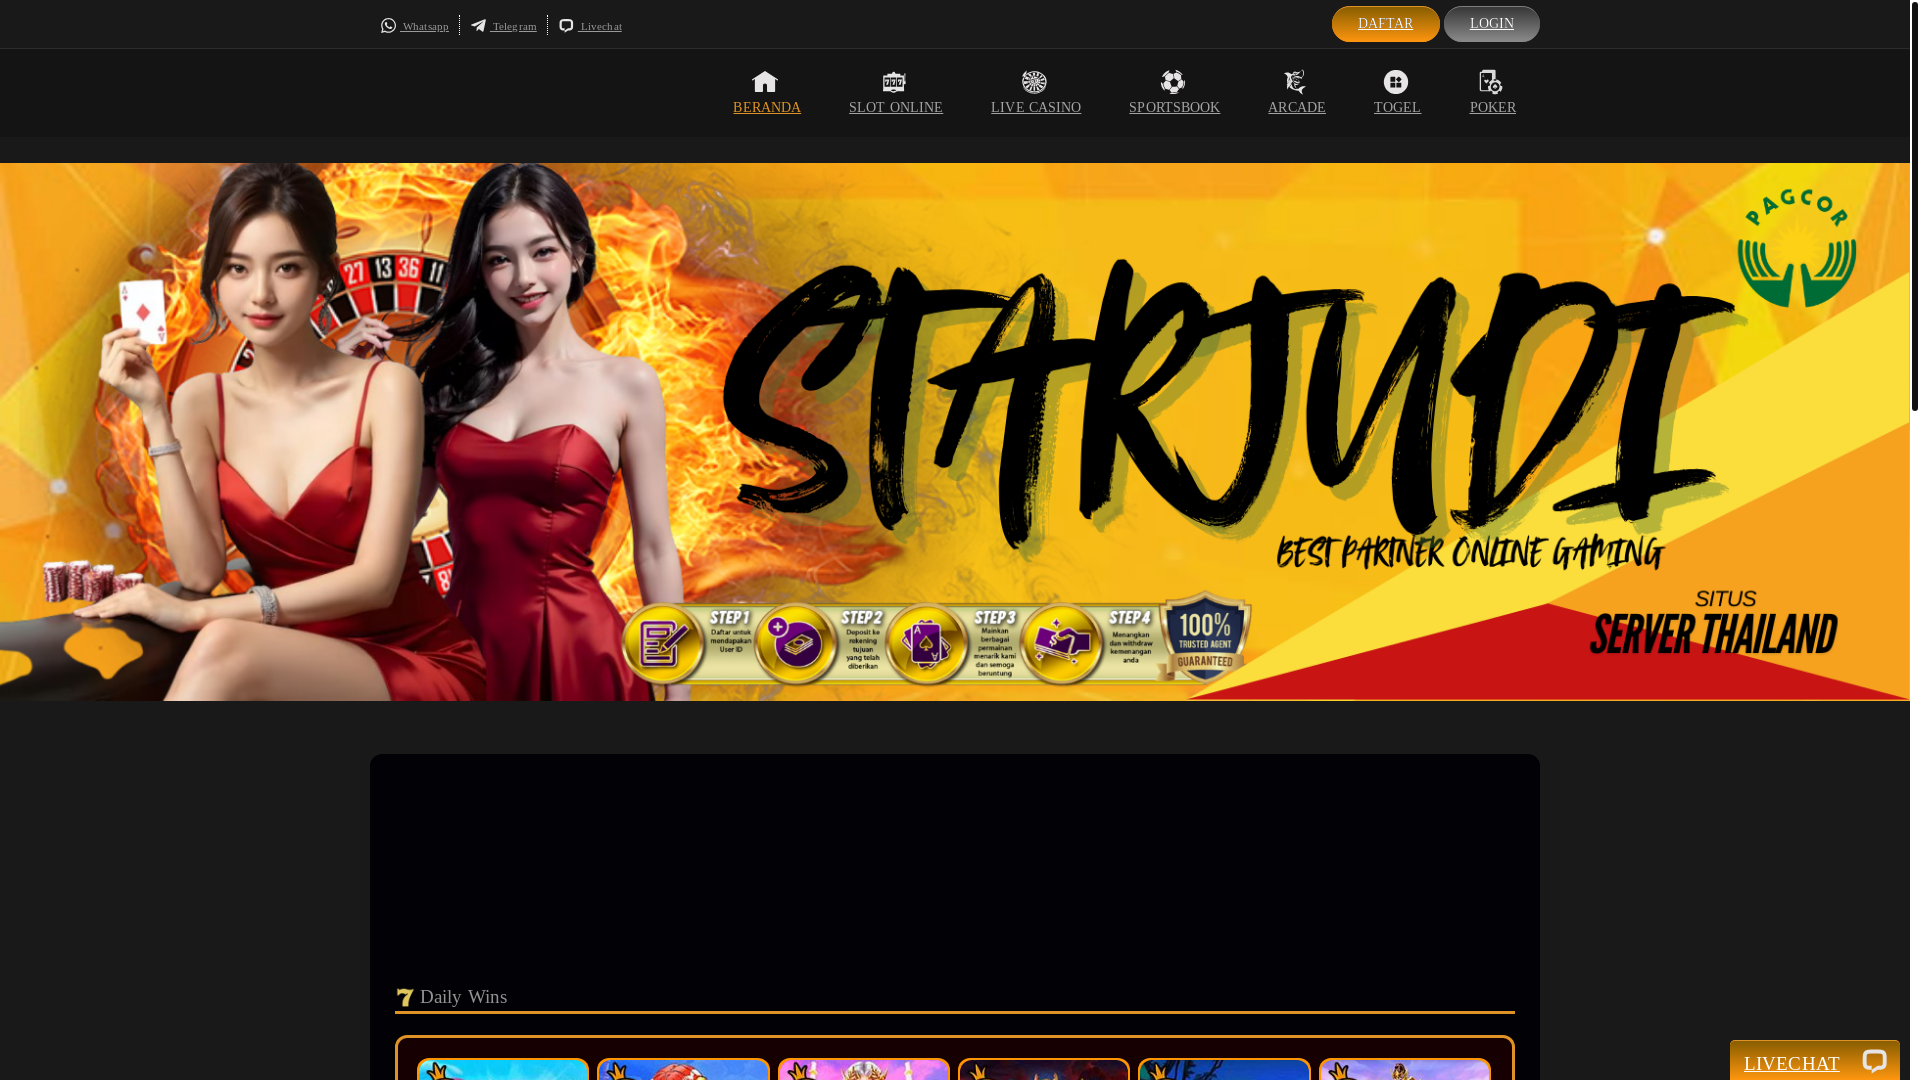Click the Live Casino chip icon
The height and width of the screenshot is (1080, 1920).
click(x=1034, y=82)
